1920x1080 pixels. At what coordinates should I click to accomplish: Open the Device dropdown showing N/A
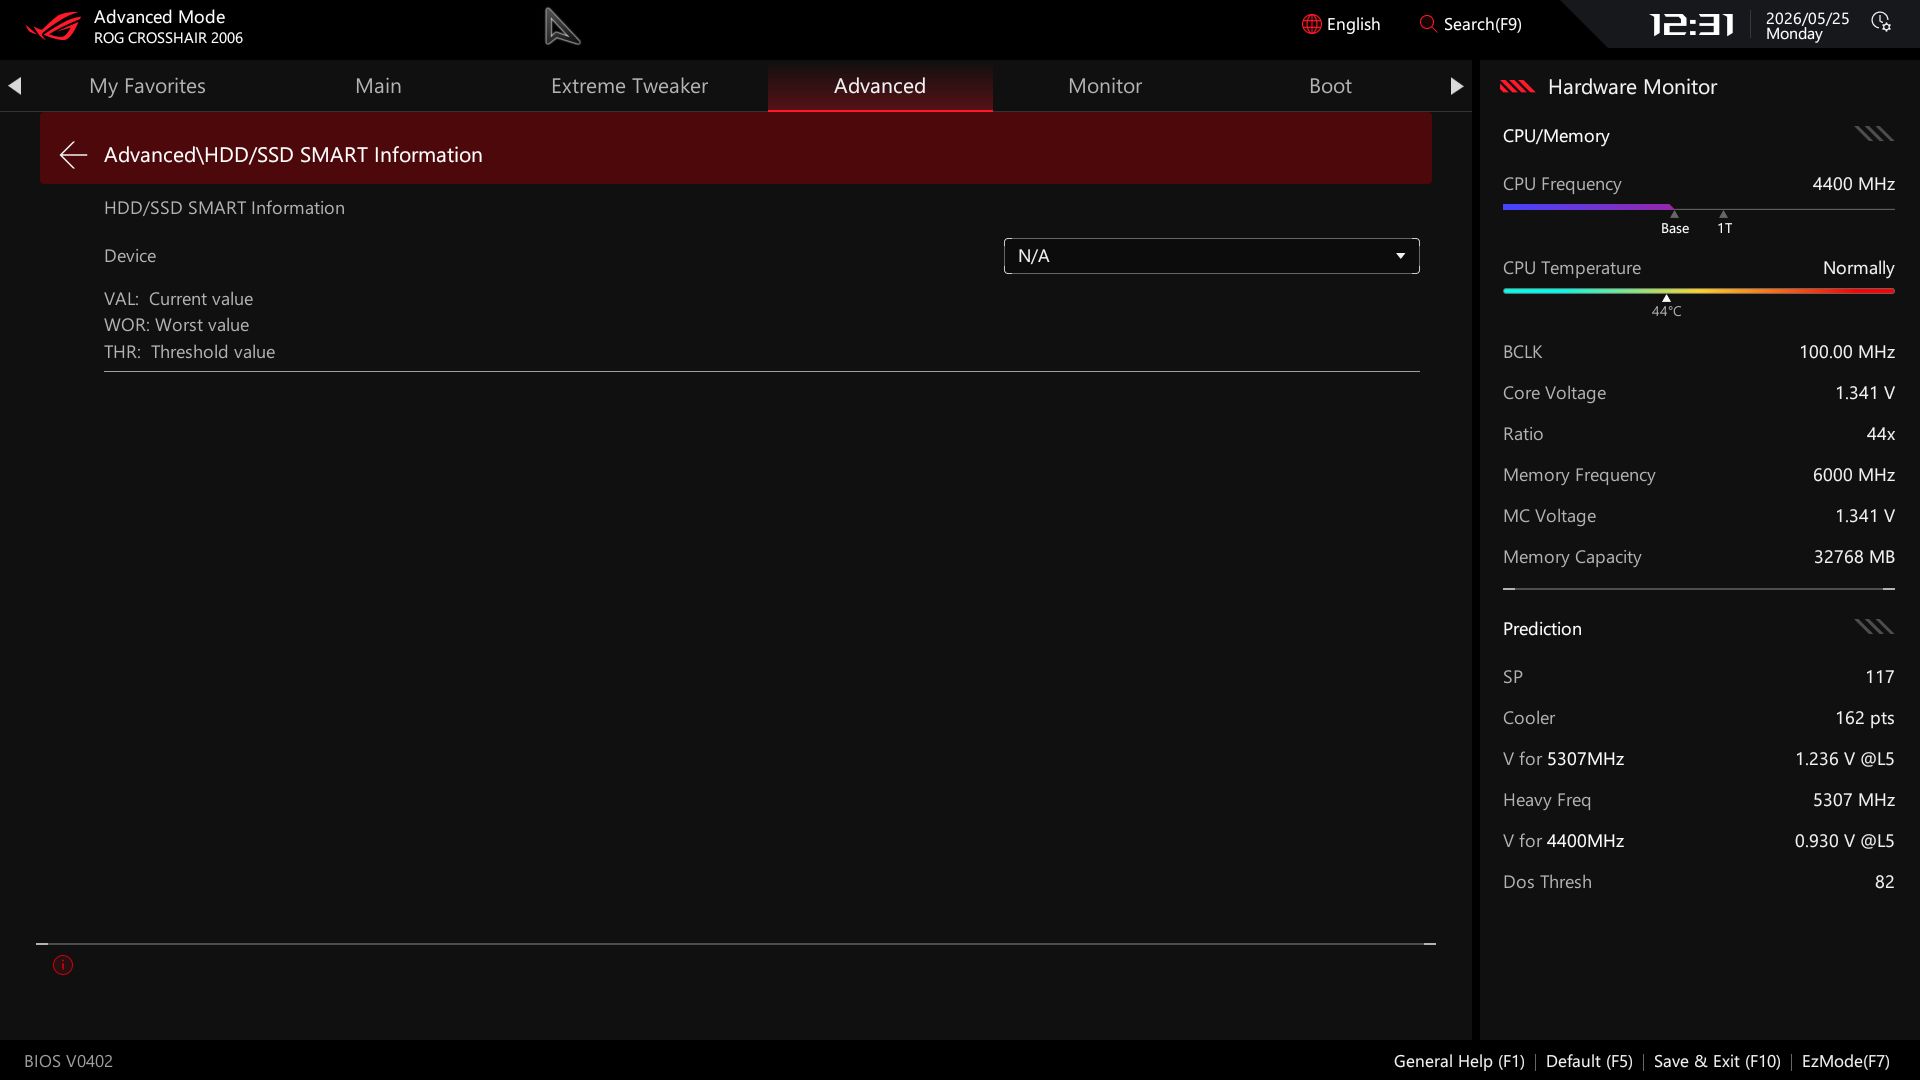tap(1211, 256)
